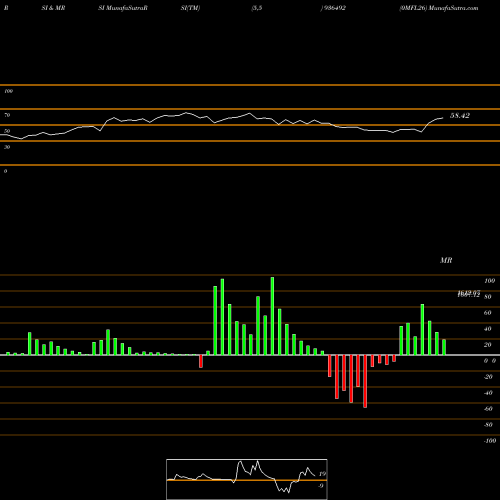This screenshot has height=500, width=500.
Task: Click the RSI panel 50 level label
Action: tap(7, 131)
